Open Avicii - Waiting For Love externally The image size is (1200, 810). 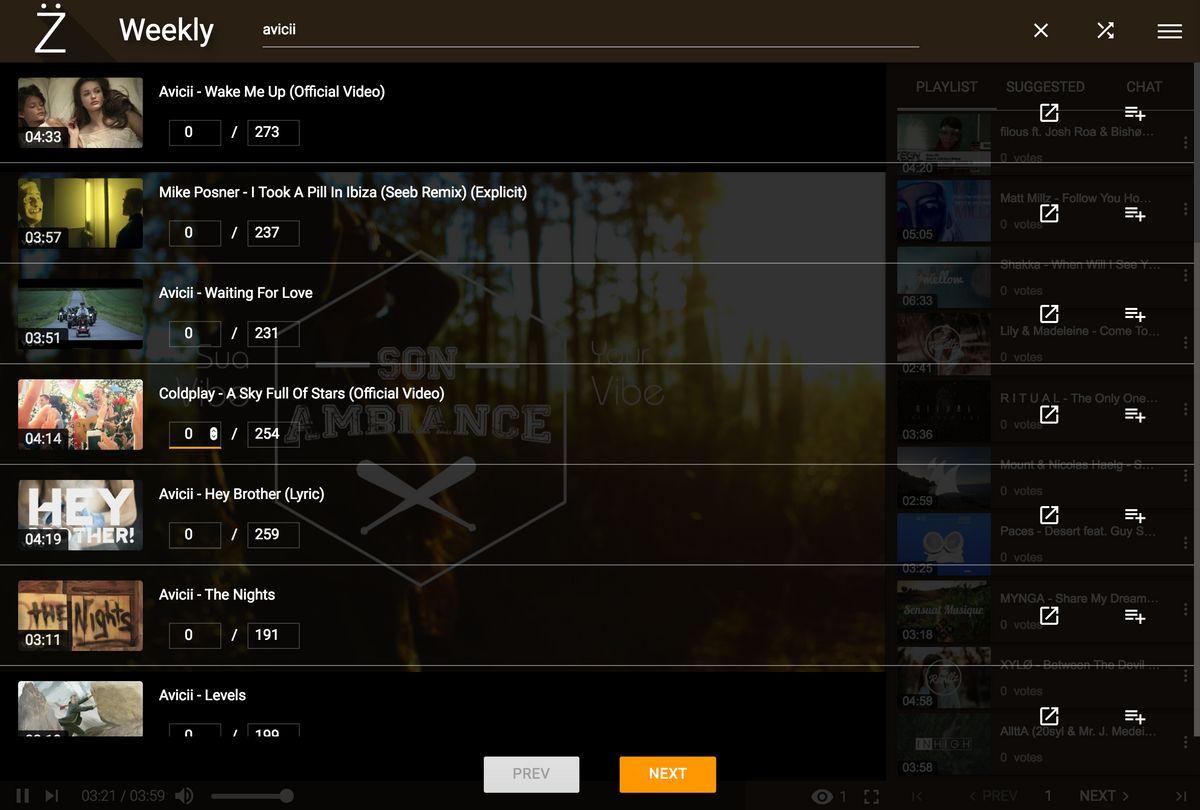[x=1049, y=314]
